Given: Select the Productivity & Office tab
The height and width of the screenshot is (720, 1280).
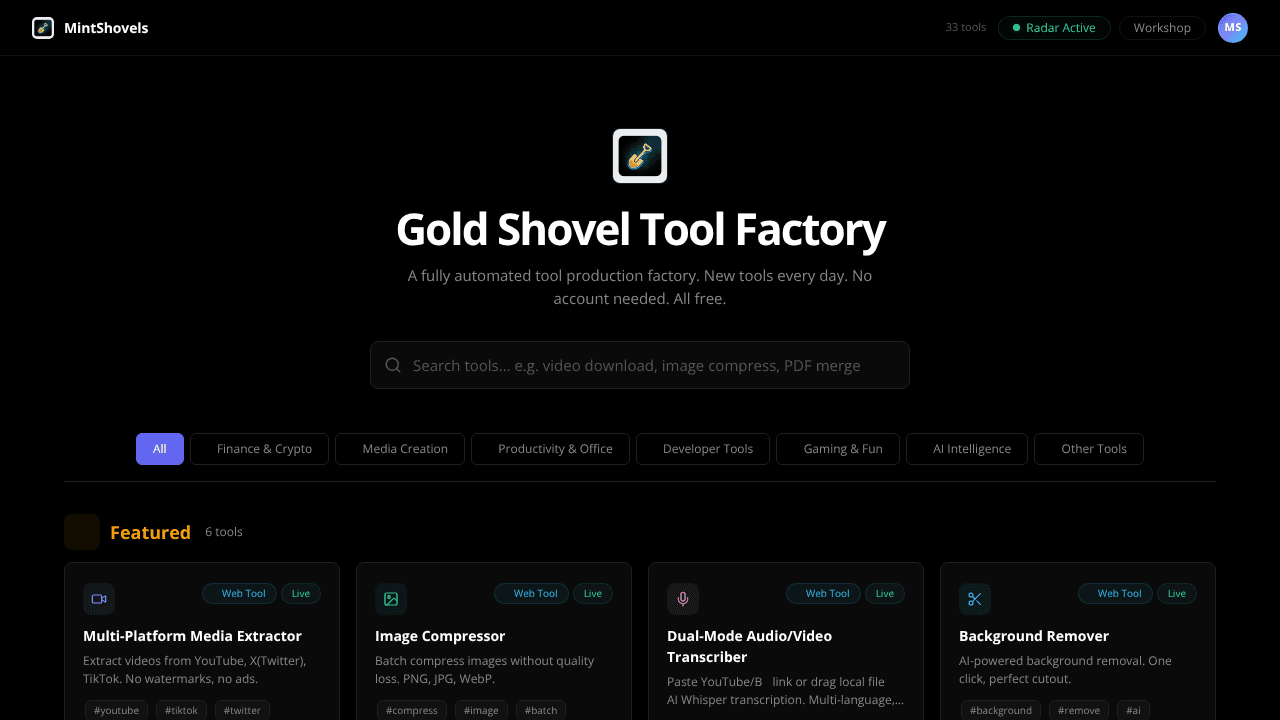Looking at the screenshot, I should click(550, 449).
